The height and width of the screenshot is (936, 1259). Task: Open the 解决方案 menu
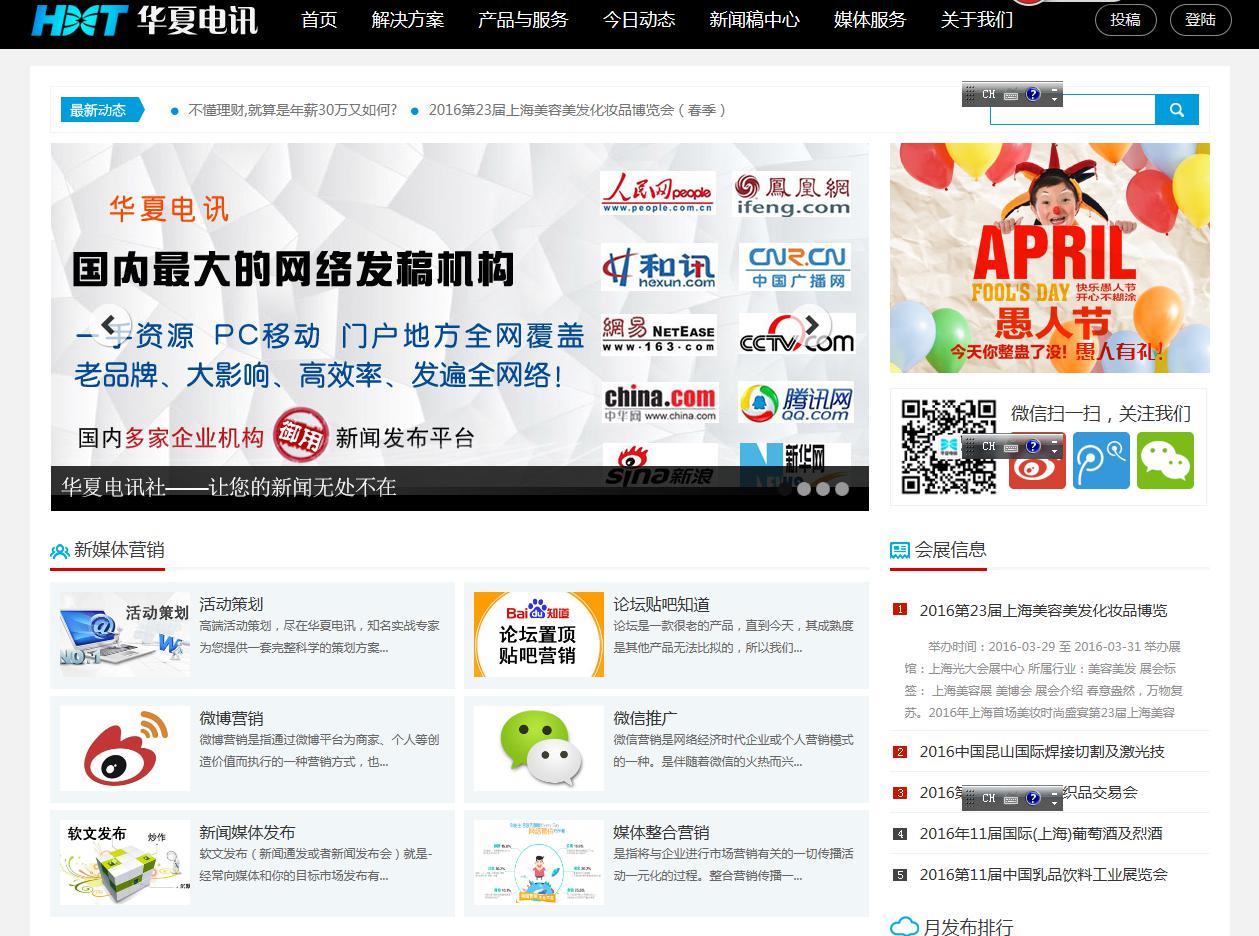click(x=407, y=20)
